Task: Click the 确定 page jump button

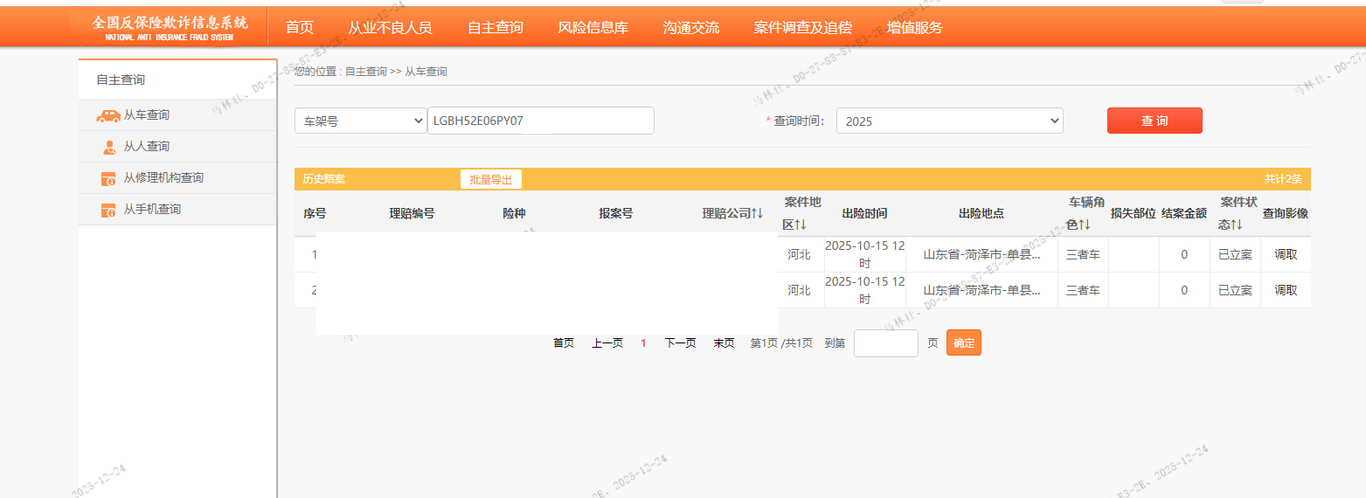Action: point(963,343)
